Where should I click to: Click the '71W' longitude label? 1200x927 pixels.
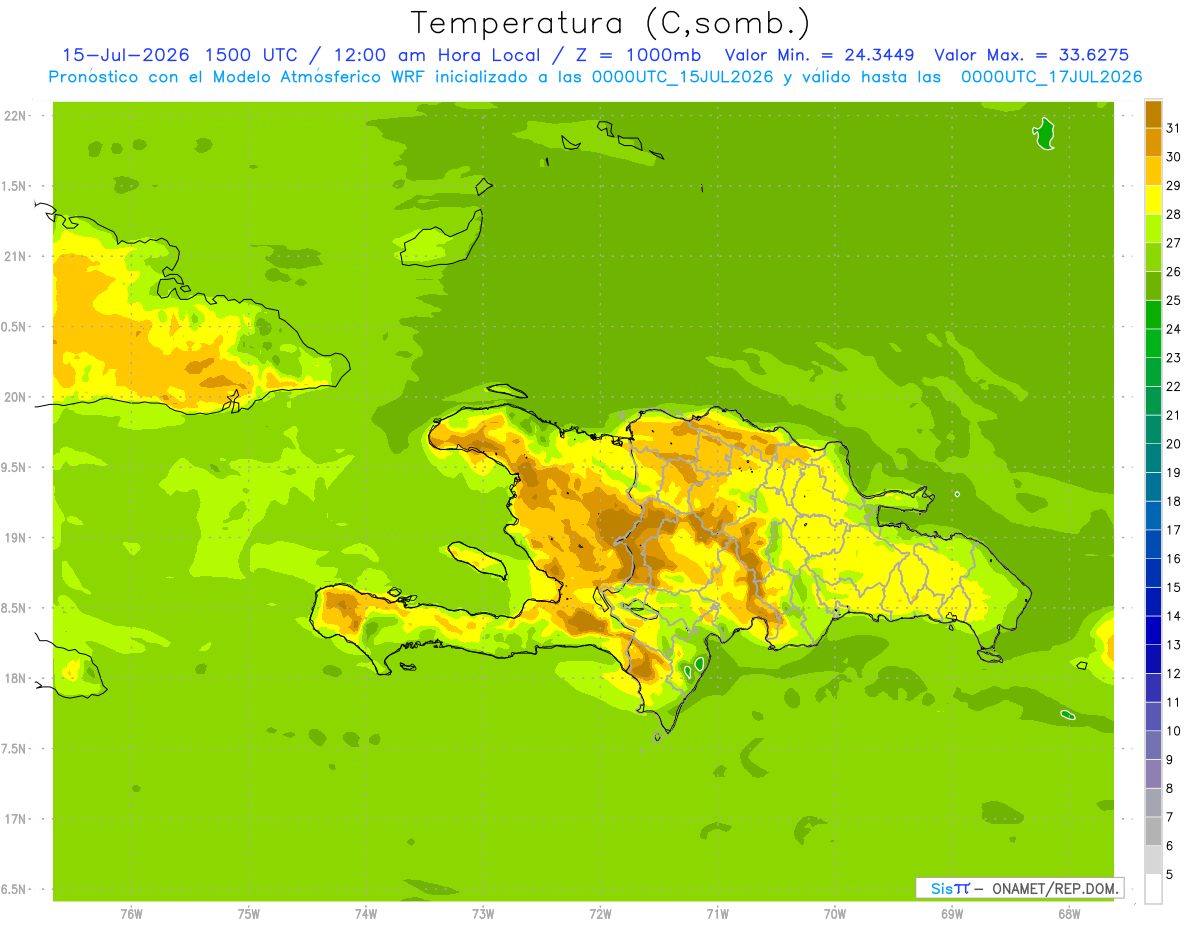[717, 913]
